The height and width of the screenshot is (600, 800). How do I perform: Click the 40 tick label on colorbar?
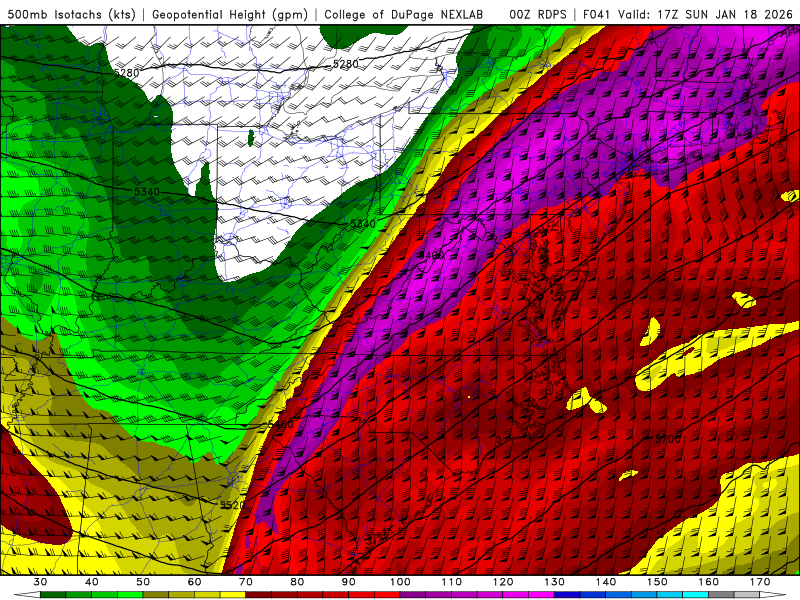pos(92,582)
